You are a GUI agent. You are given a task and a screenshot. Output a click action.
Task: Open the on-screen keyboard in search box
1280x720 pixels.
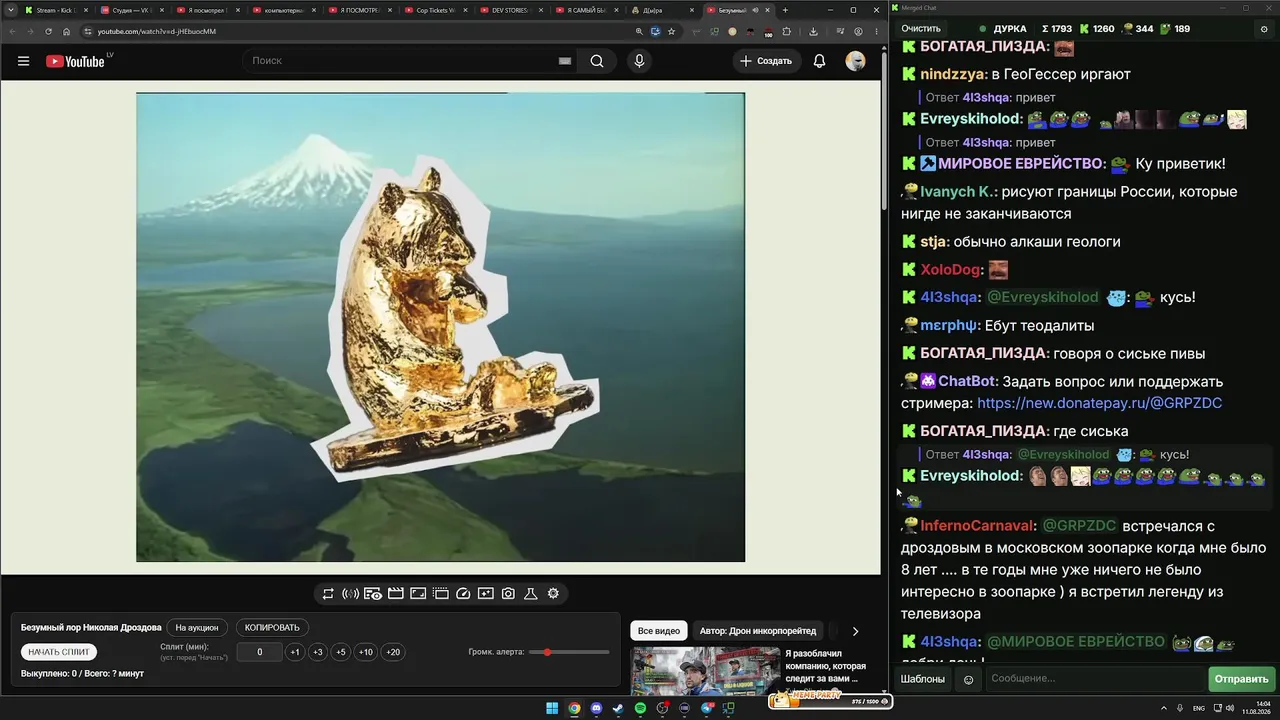(565, 61)
